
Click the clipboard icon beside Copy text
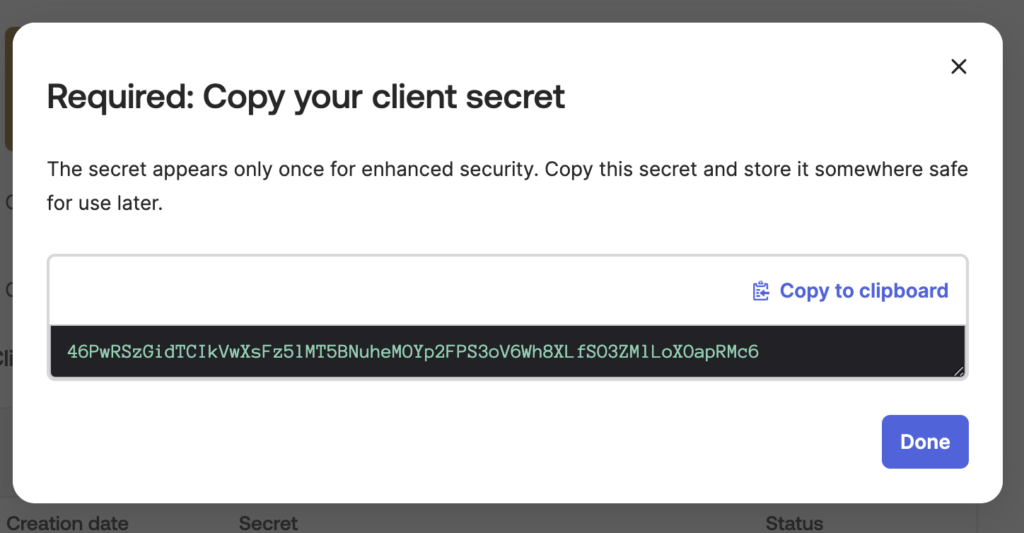click(x=761, y=291)
